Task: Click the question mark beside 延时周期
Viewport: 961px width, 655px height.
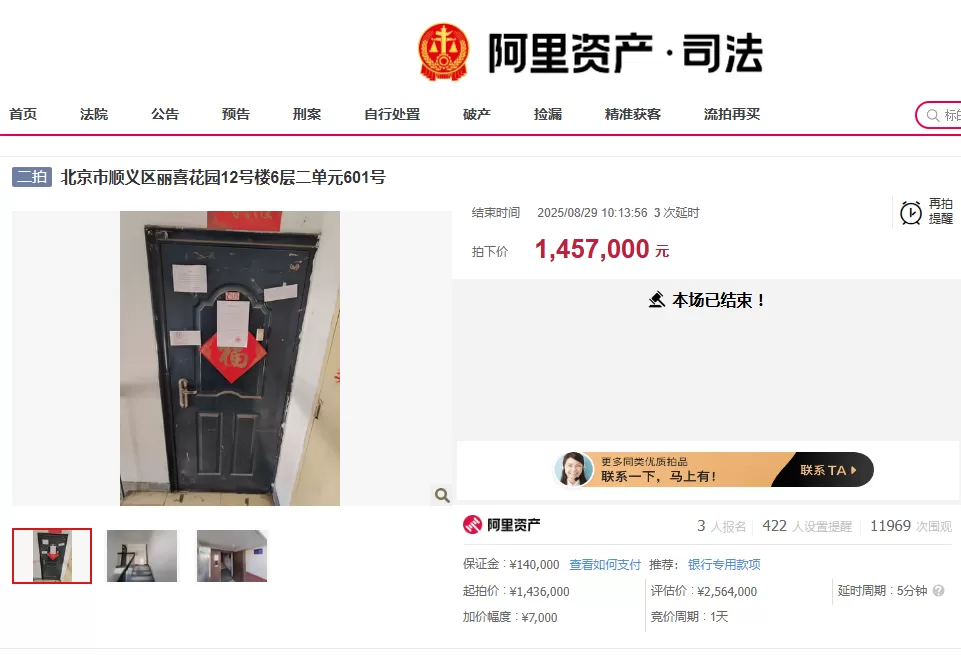Action: pyautogui.click(x=938, y=591)
